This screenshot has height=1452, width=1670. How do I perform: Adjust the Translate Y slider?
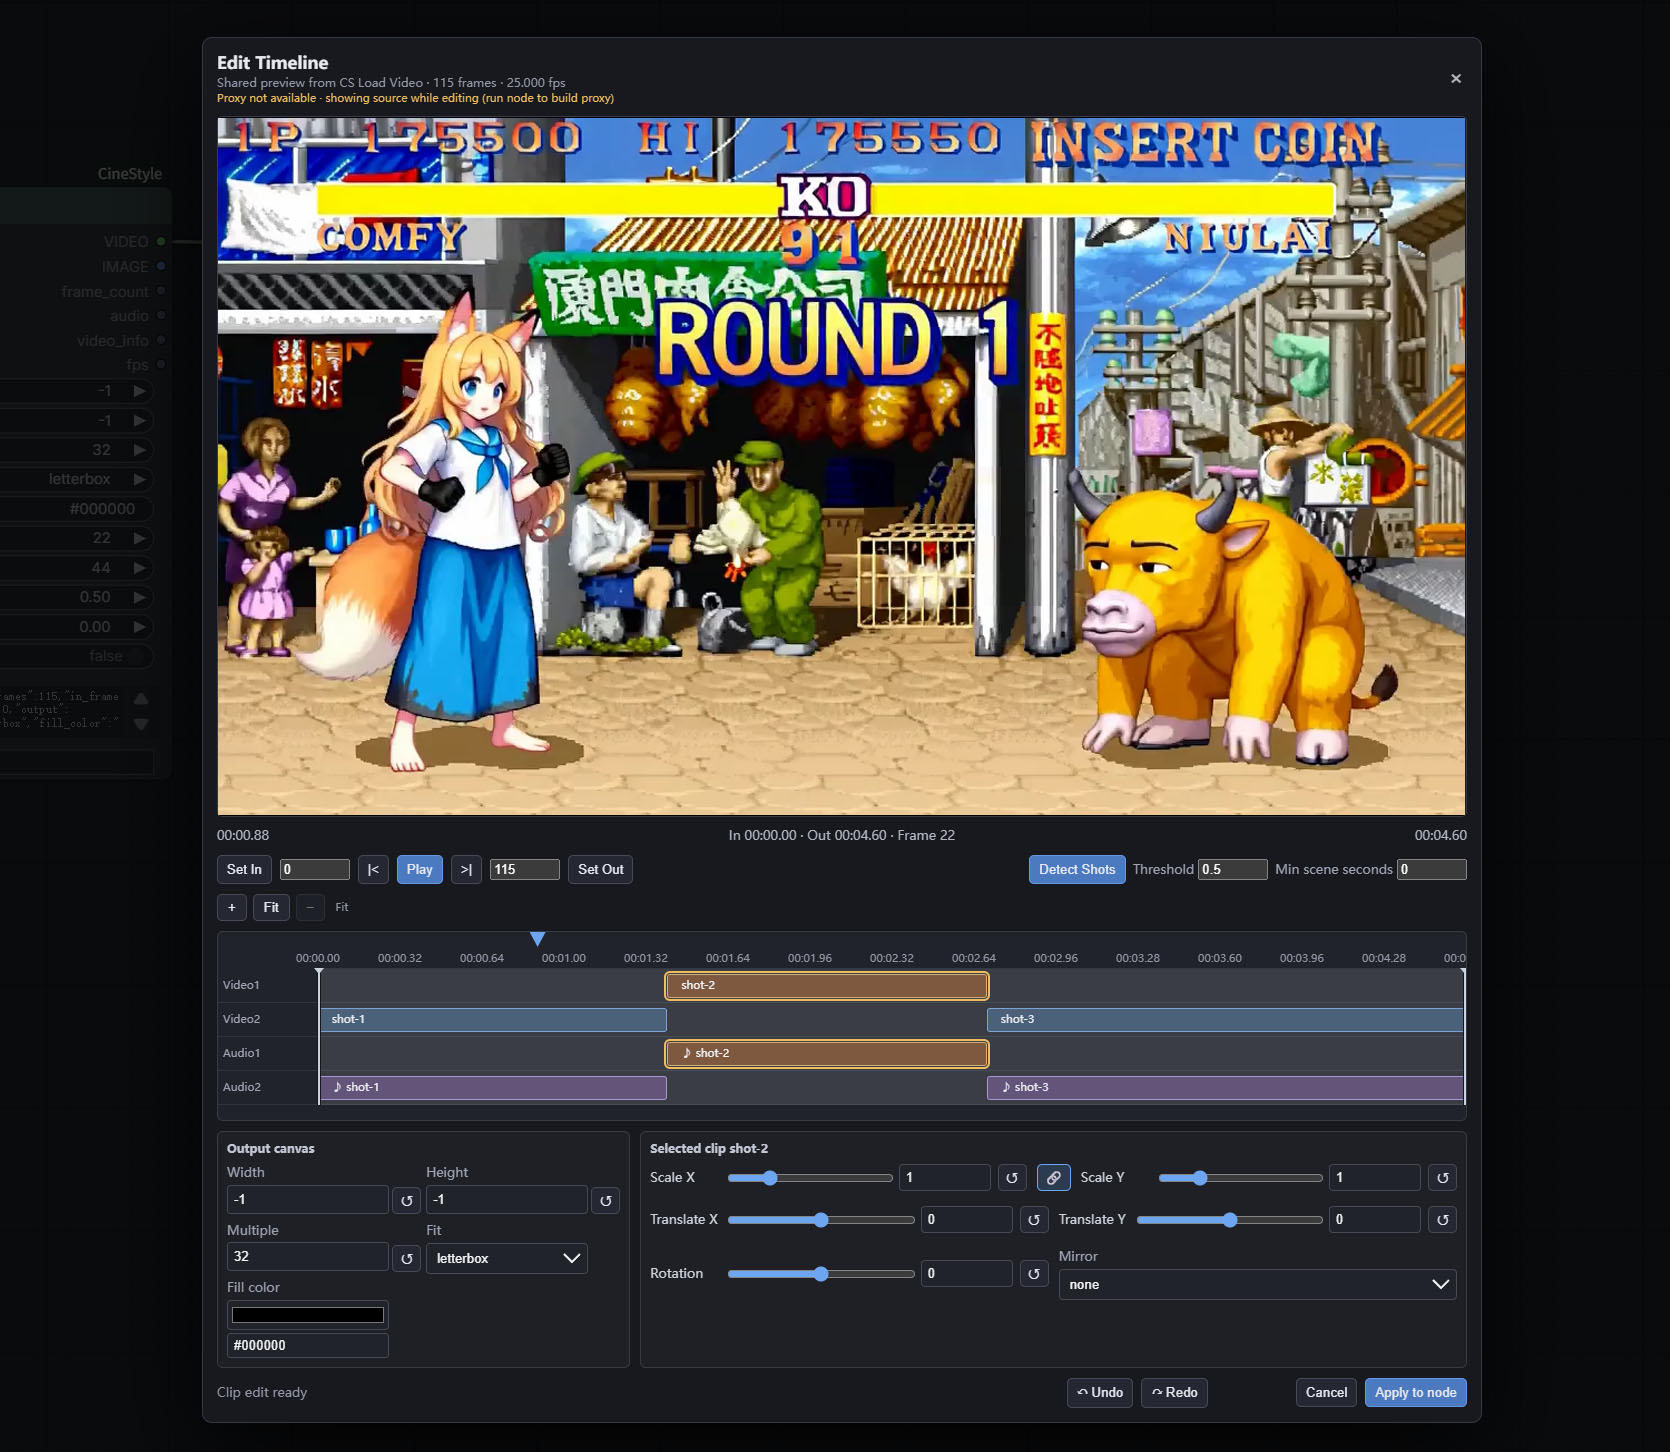1230,1220
